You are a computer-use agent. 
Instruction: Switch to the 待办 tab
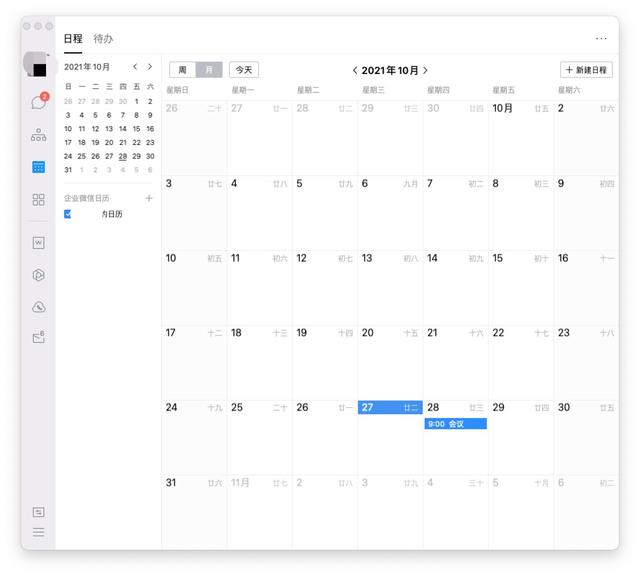click(103, 38)
